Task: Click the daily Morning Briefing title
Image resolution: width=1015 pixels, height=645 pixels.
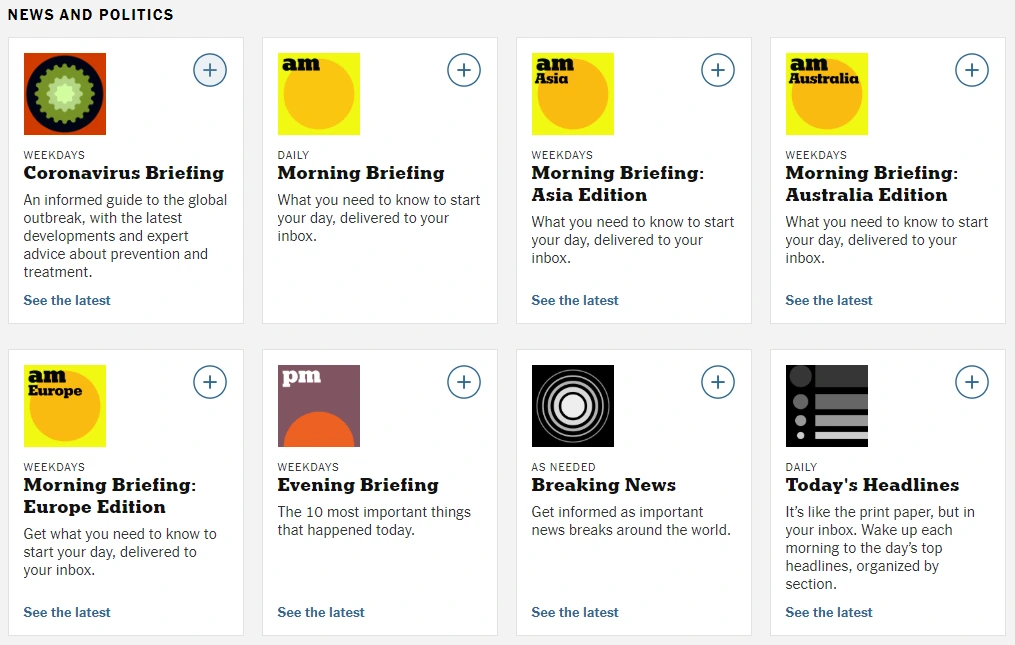Action: 361,173
